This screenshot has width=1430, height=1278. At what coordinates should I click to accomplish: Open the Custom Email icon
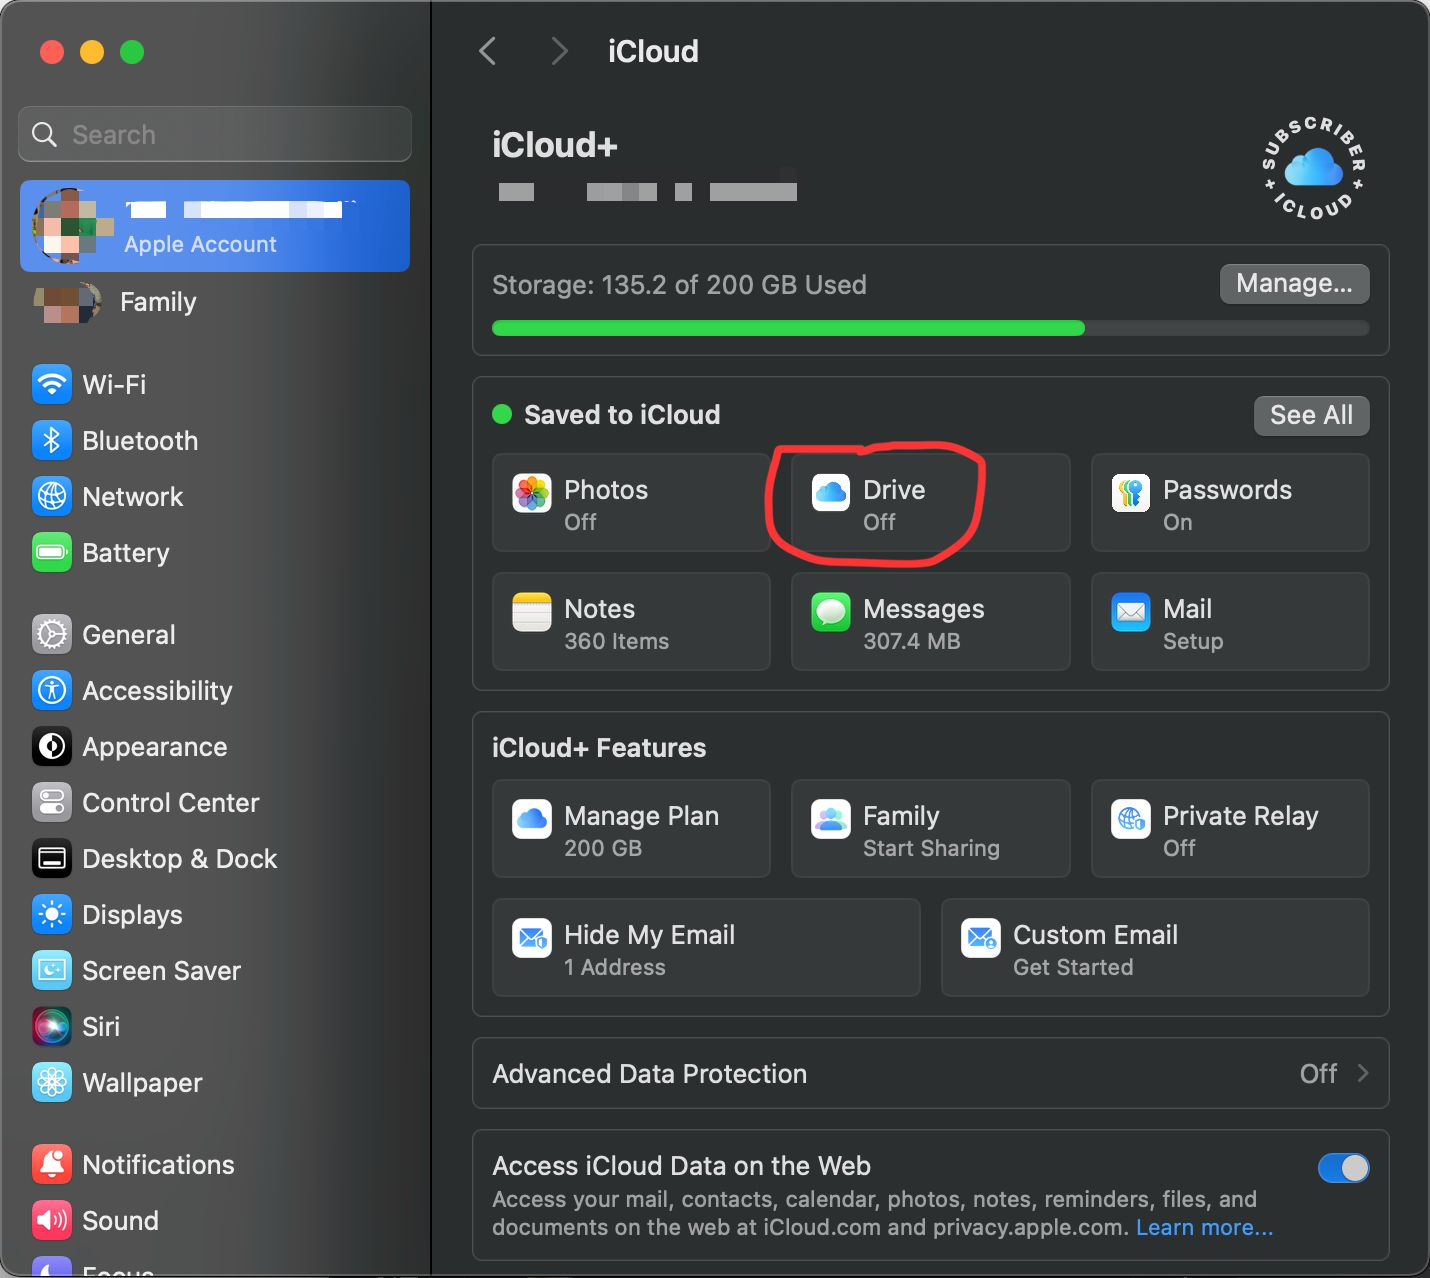[981, 938]
